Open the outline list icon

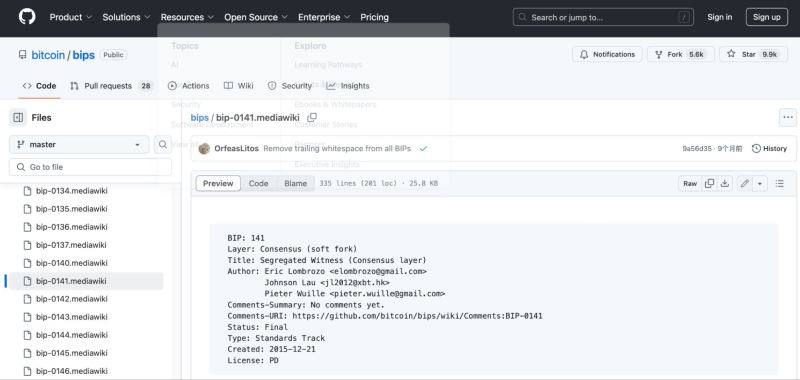tap(779, 184)
